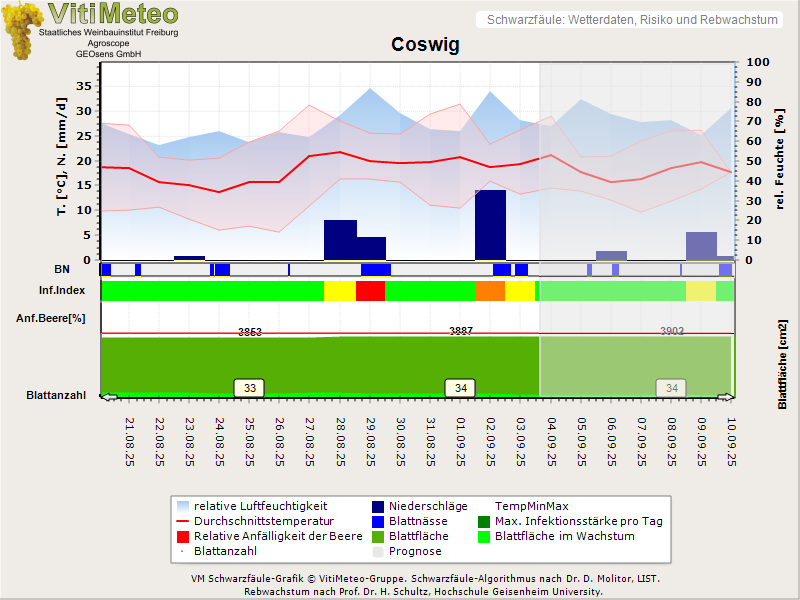
Task: Click the date label 27.08.25
Action: [310, 442]
